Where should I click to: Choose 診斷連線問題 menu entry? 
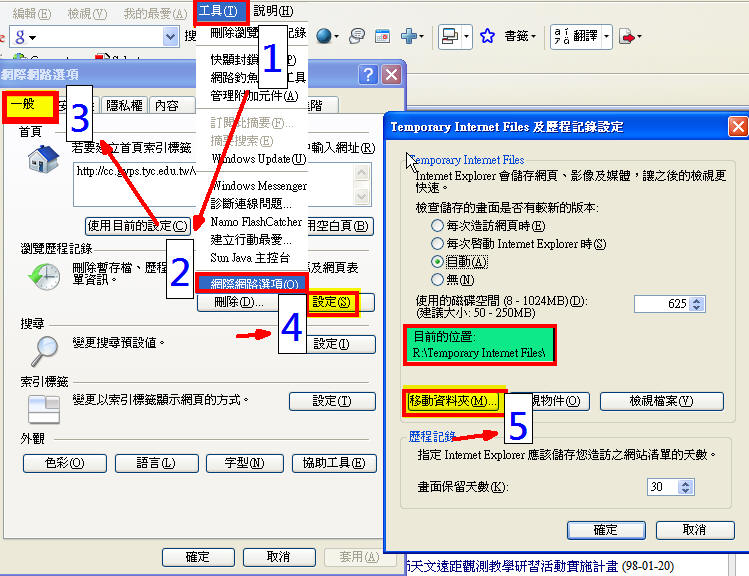(252, 204)
